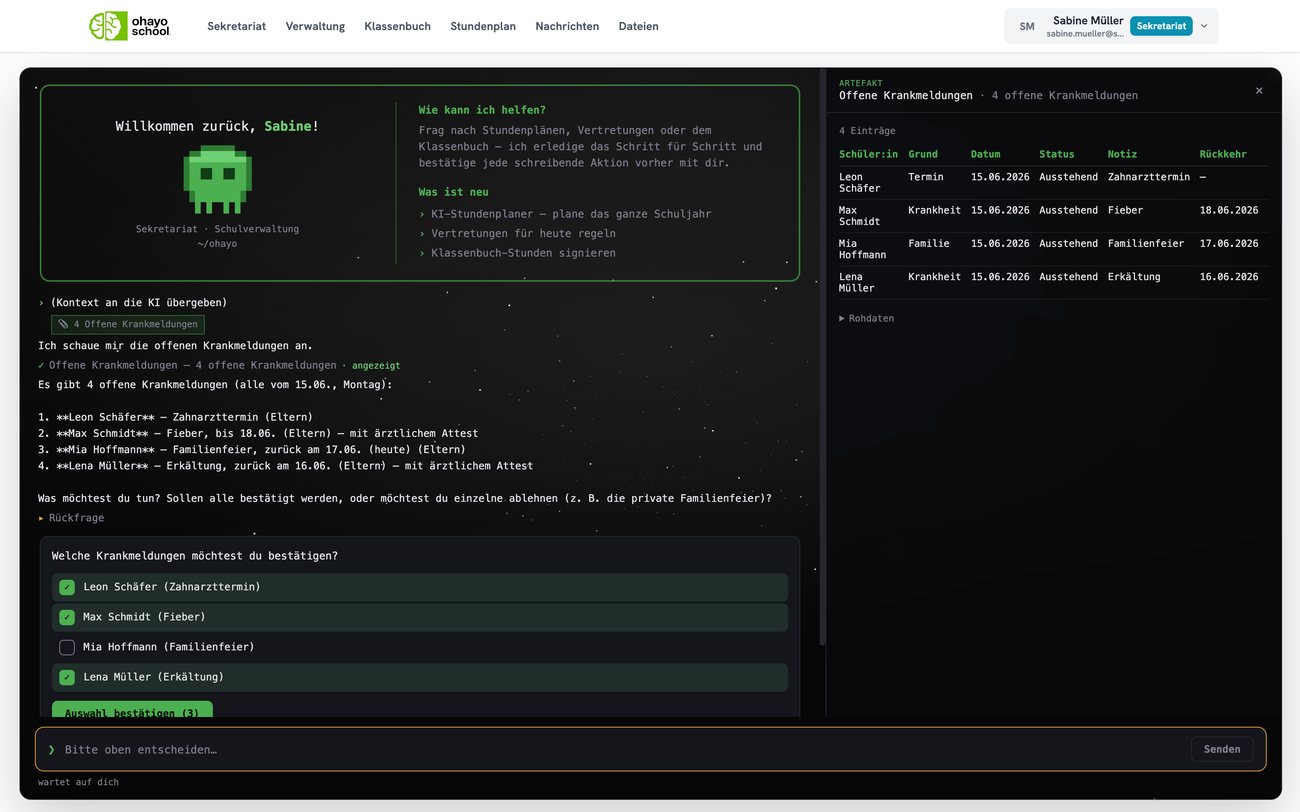Screen dimensions: 1300x812
Task: Open the user account dropdown chevron
Action: click(x=1204, y=26)
